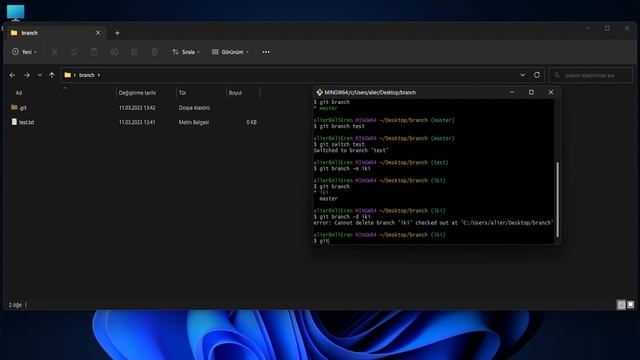Click 'Metin Belgesi' type cell
This screenshot has width=640, height=360.
(x=194, y=122)
